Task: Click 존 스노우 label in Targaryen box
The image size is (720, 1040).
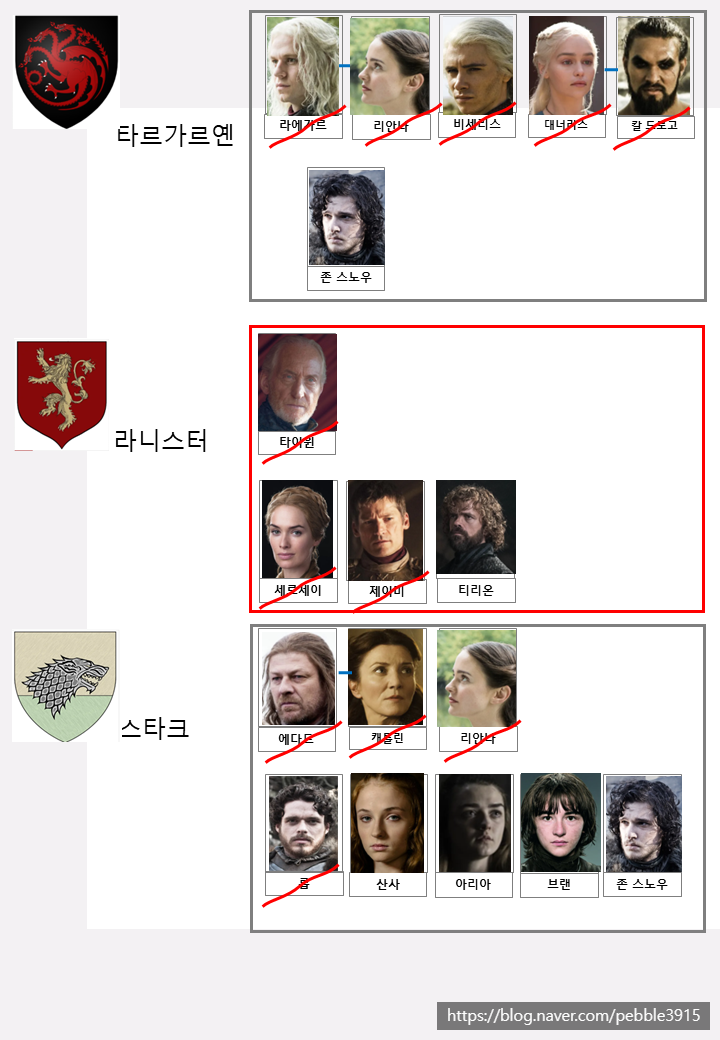Action: (346, 277)
